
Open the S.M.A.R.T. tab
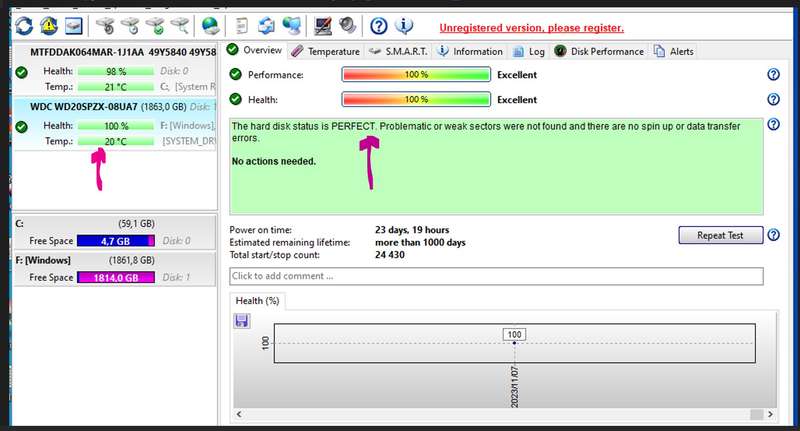point(398,51)
